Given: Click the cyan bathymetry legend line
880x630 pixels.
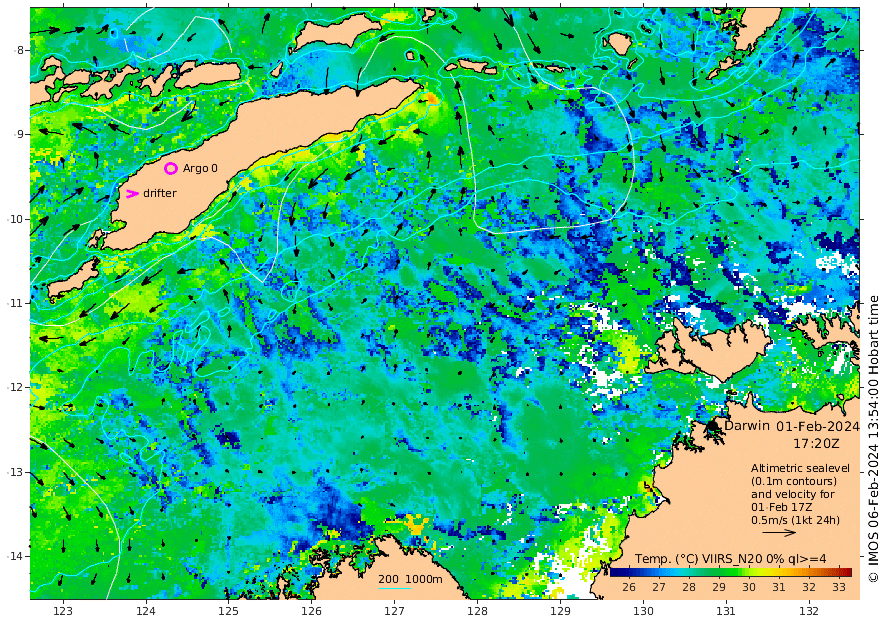Looking at the screenshot, I should coord(394,588).
